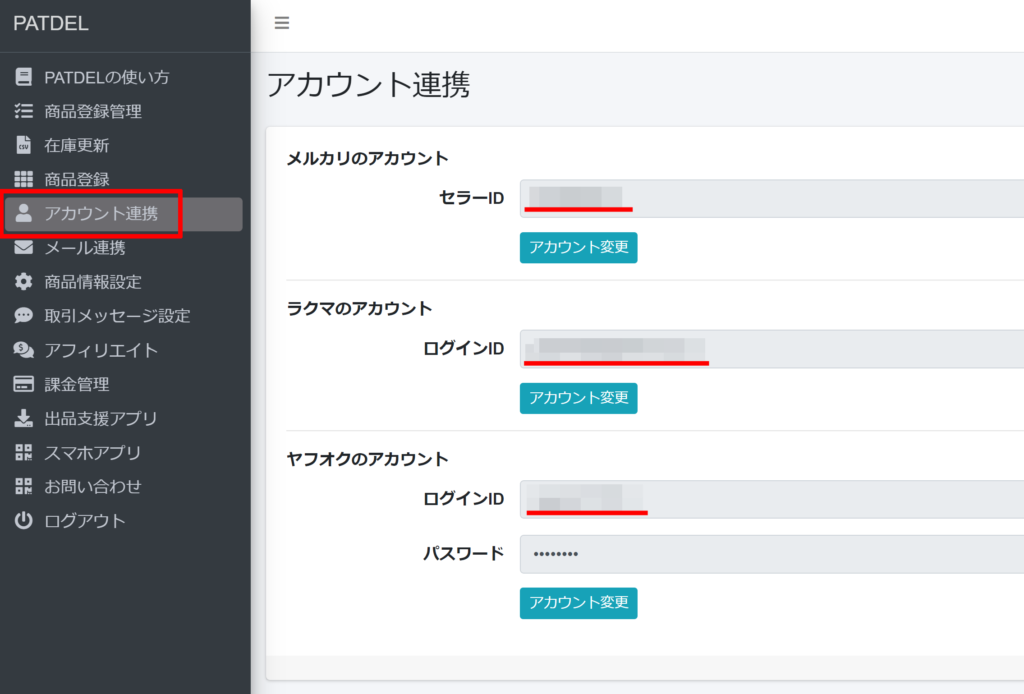Click the book icon beside PATDELの使い方
Image resolution: width=1024 pixels, height=694 pixels.
(x=24, y=77)
